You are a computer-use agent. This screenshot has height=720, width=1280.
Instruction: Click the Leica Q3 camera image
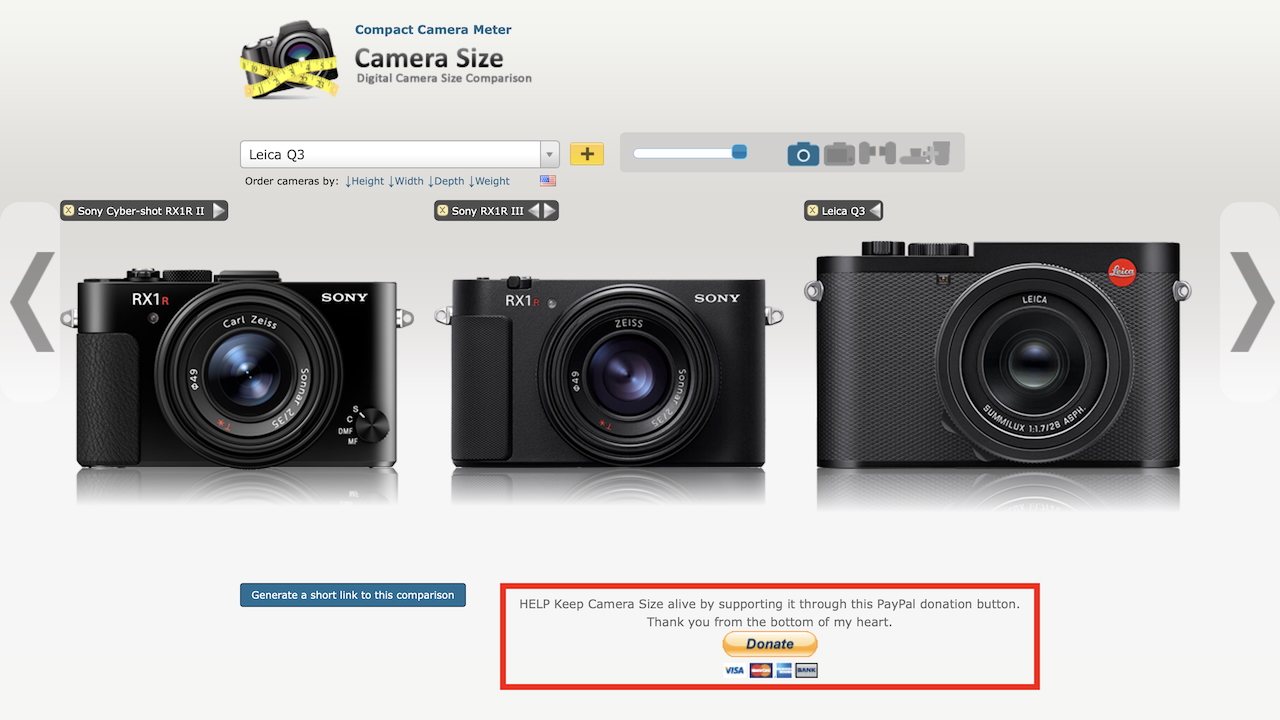(x=998, y=354)
